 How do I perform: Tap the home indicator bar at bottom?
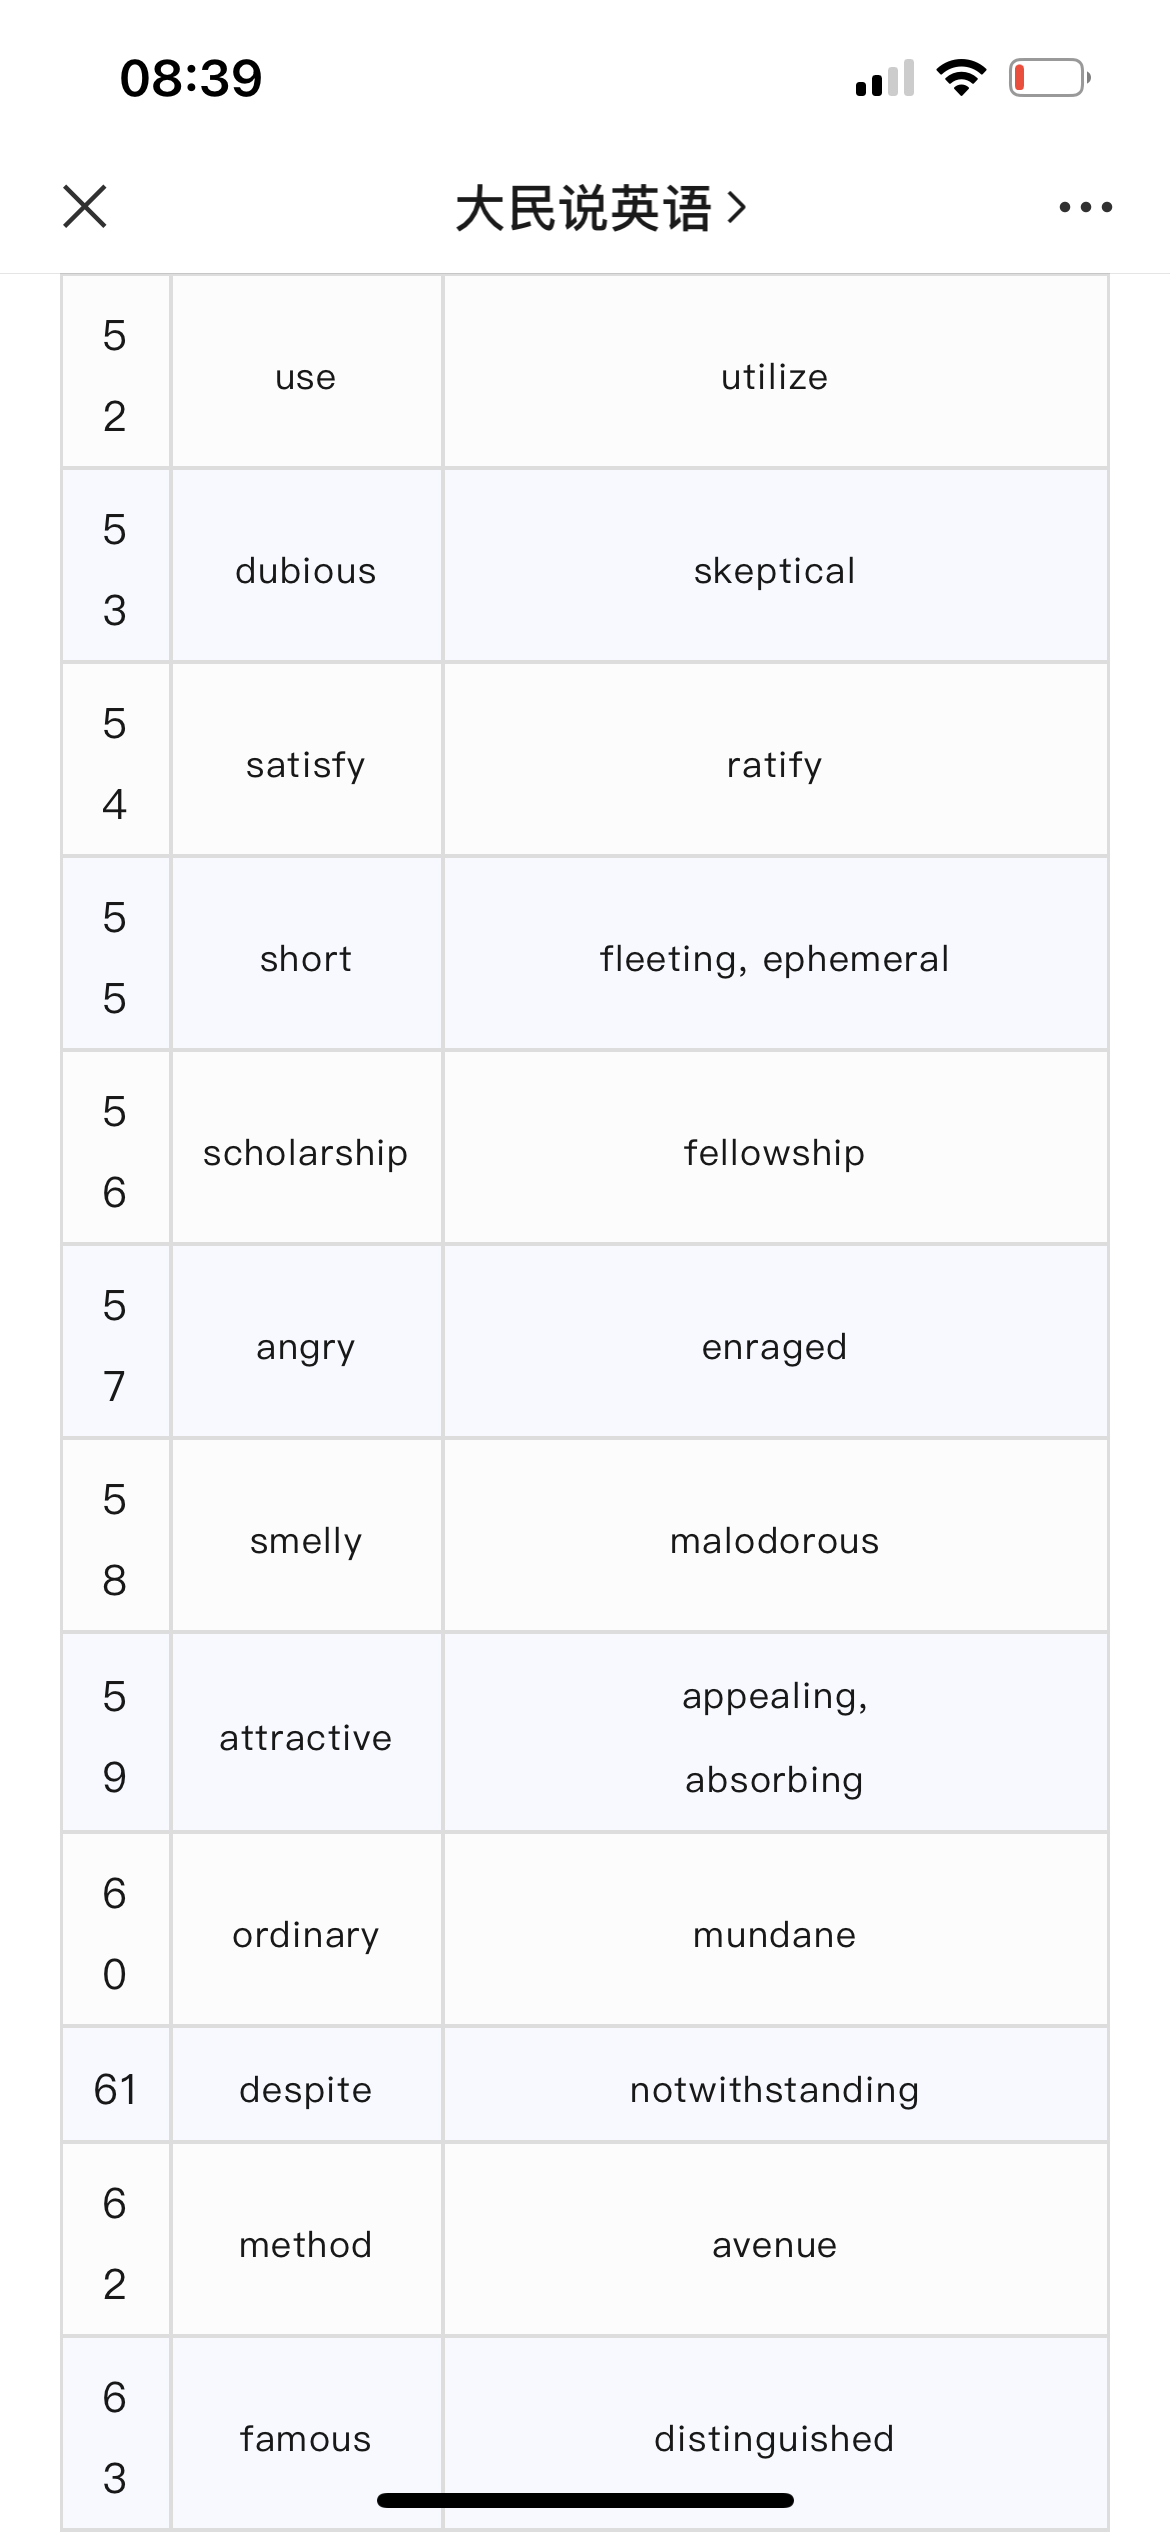click(585, 2500)
